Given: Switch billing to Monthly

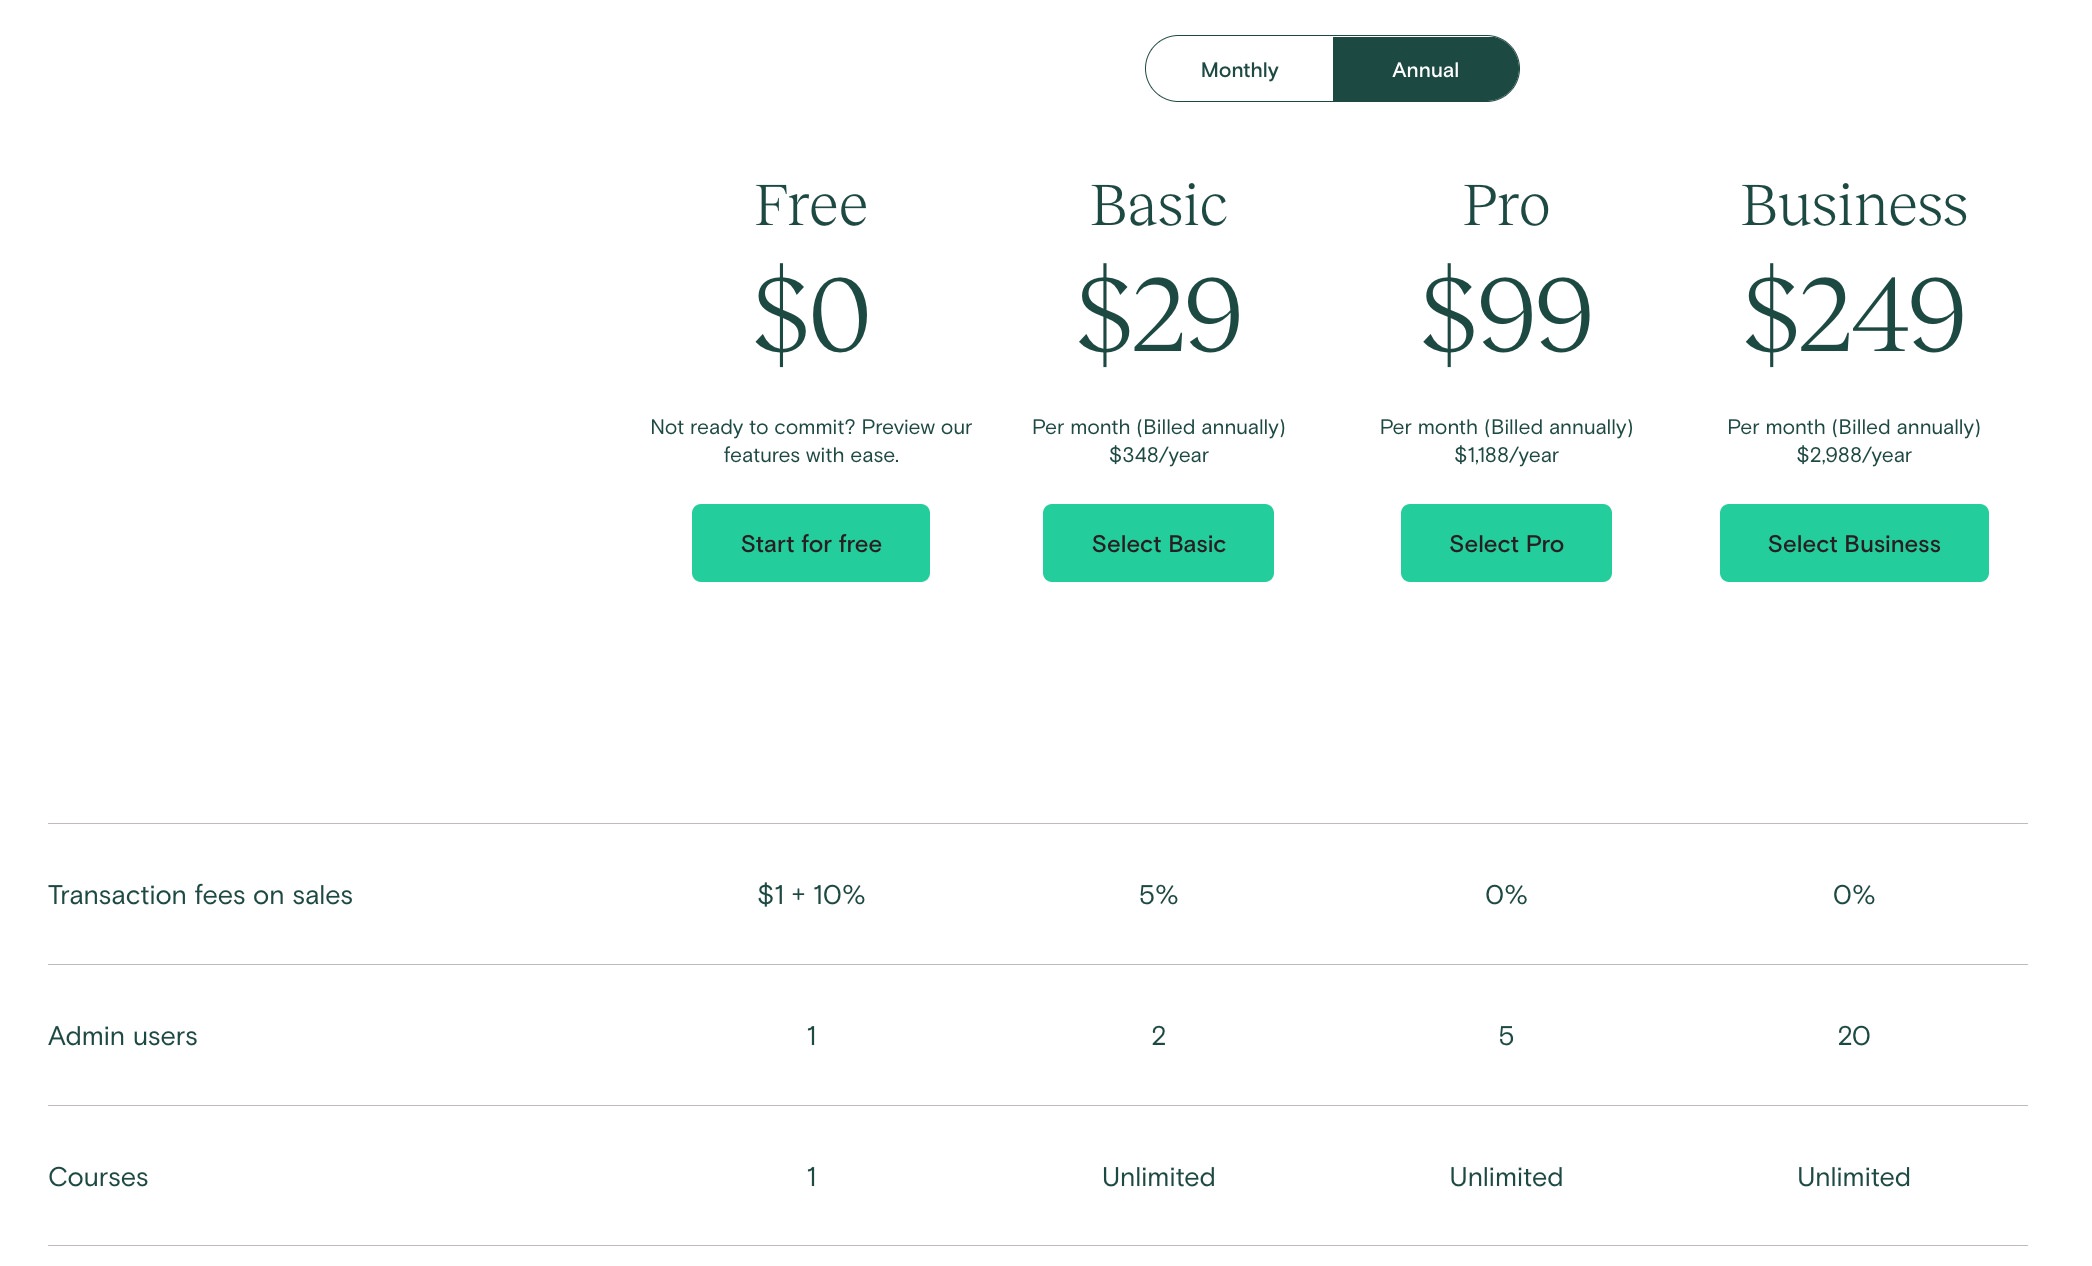Looking at the screenshot, I should (x=1239, y=69).
